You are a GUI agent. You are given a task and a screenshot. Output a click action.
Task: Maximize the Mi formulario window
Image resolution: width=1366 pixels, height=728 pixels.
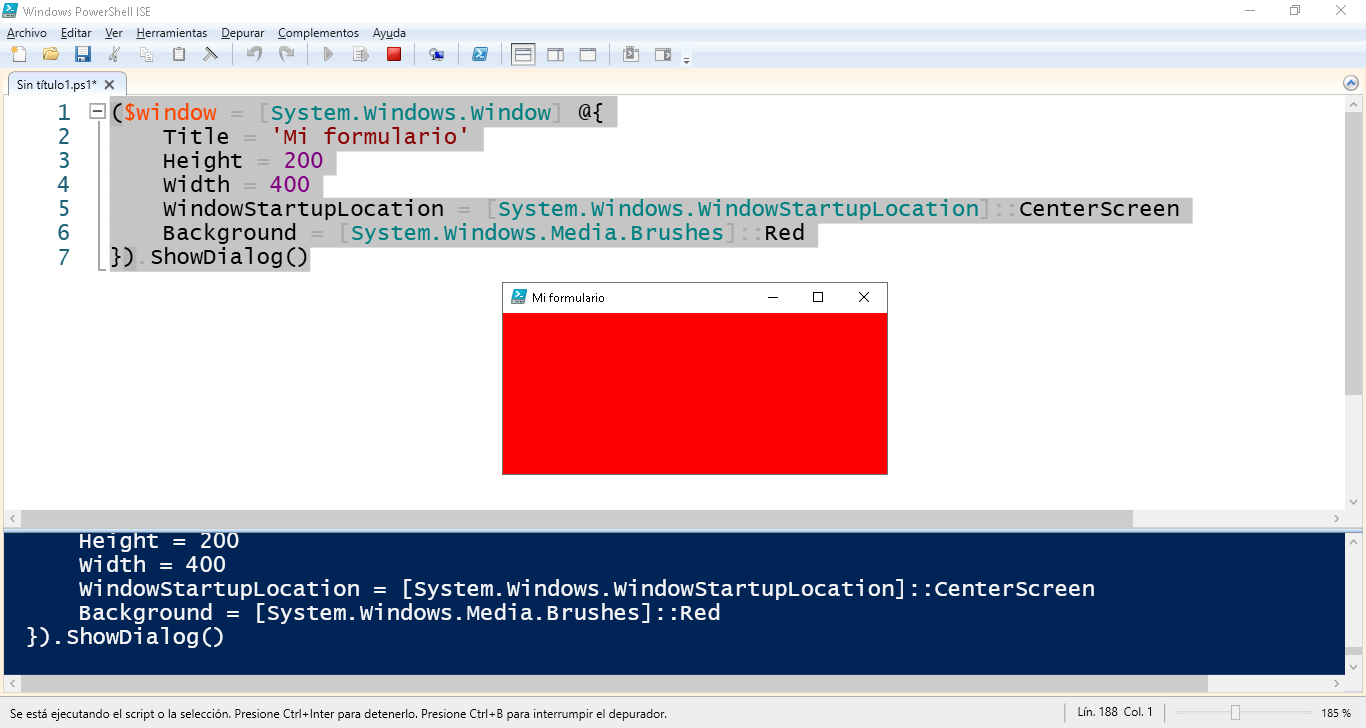point(818,297)
